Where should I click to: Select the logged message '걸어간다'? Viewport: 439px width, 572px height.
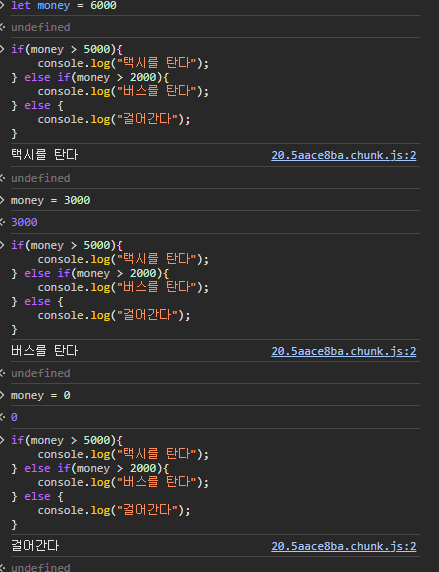point(35,545)
